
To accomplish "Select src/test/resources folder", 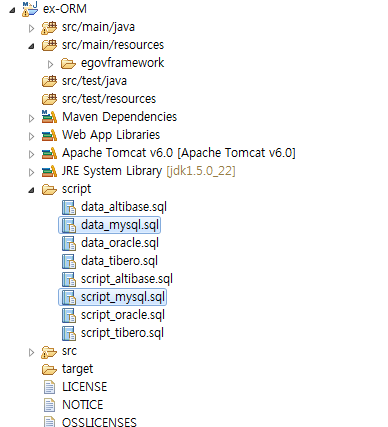I will (99, 99).
